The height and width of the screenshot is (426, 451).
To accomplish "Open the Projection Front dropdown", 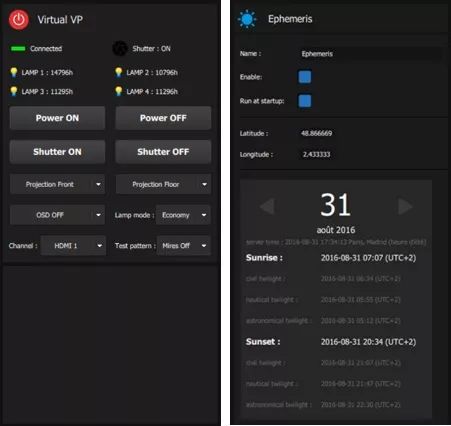I will [x=57, y=184].
